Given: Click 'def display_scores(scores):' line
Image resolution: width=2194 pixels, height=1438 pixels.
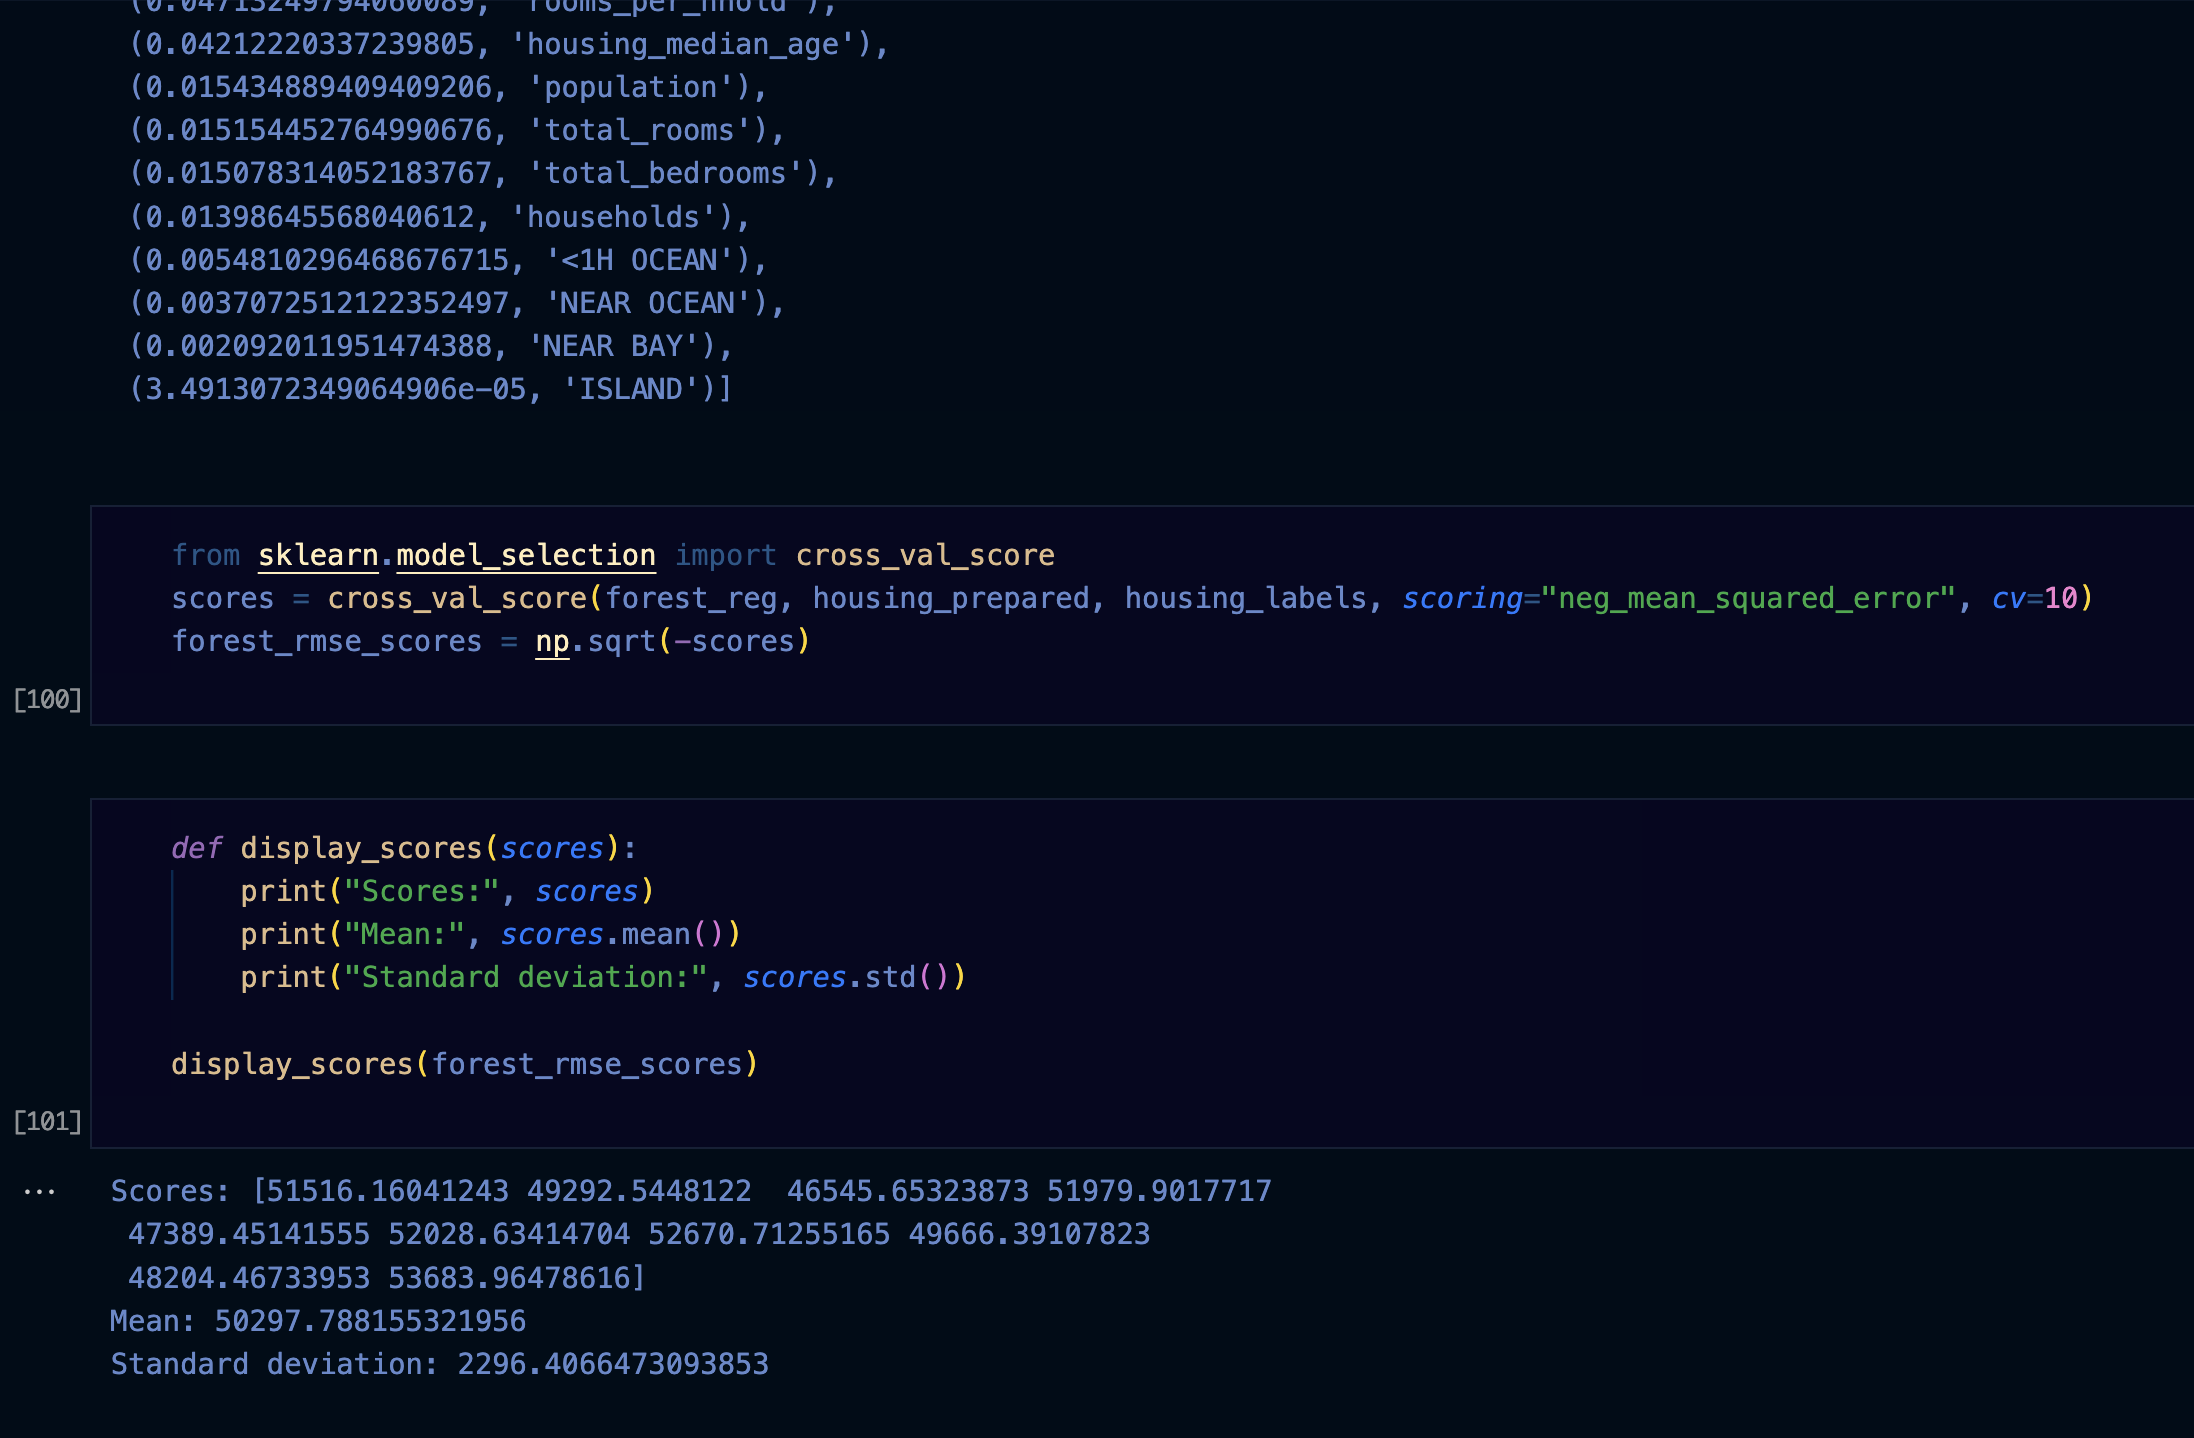Looking at the screenshot, I should (404, 848).
